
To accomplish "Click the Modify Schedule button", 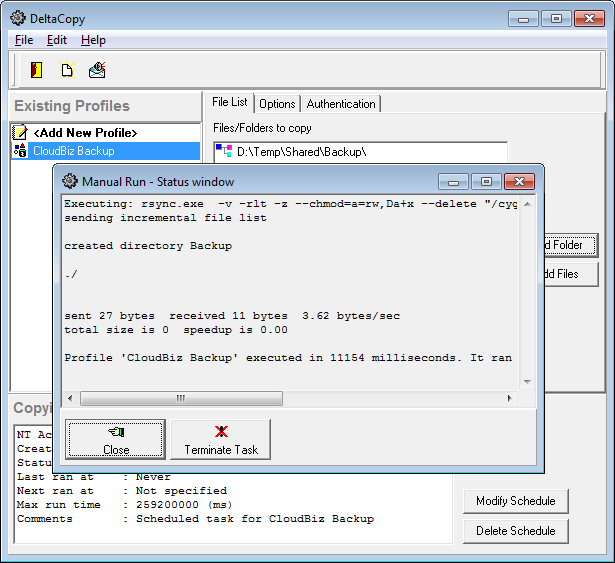I will point(515,500).
